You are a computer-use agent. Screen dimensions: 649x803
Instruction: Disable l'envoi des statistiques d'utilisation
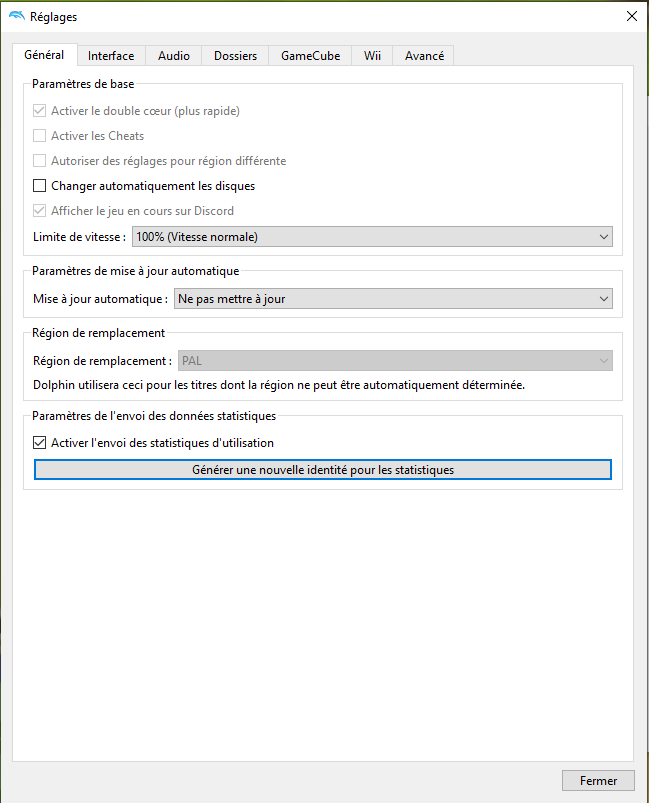pos(40,443)
